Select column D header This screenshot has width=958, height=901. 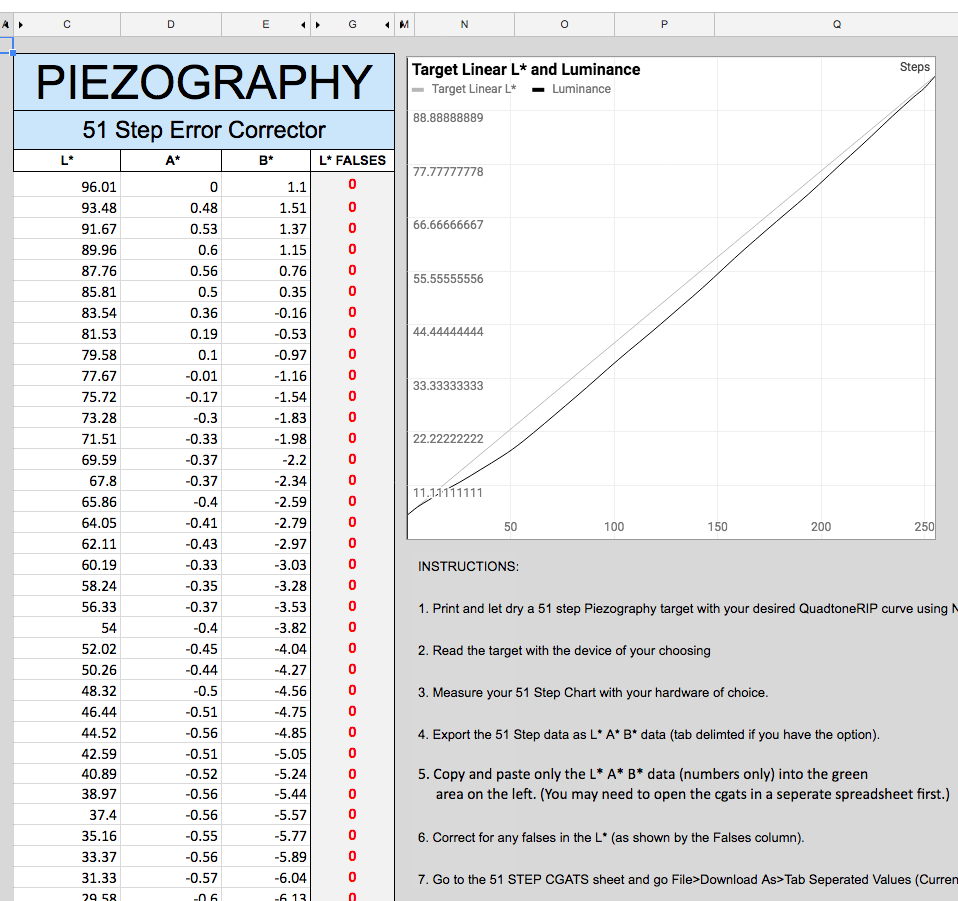171,24
